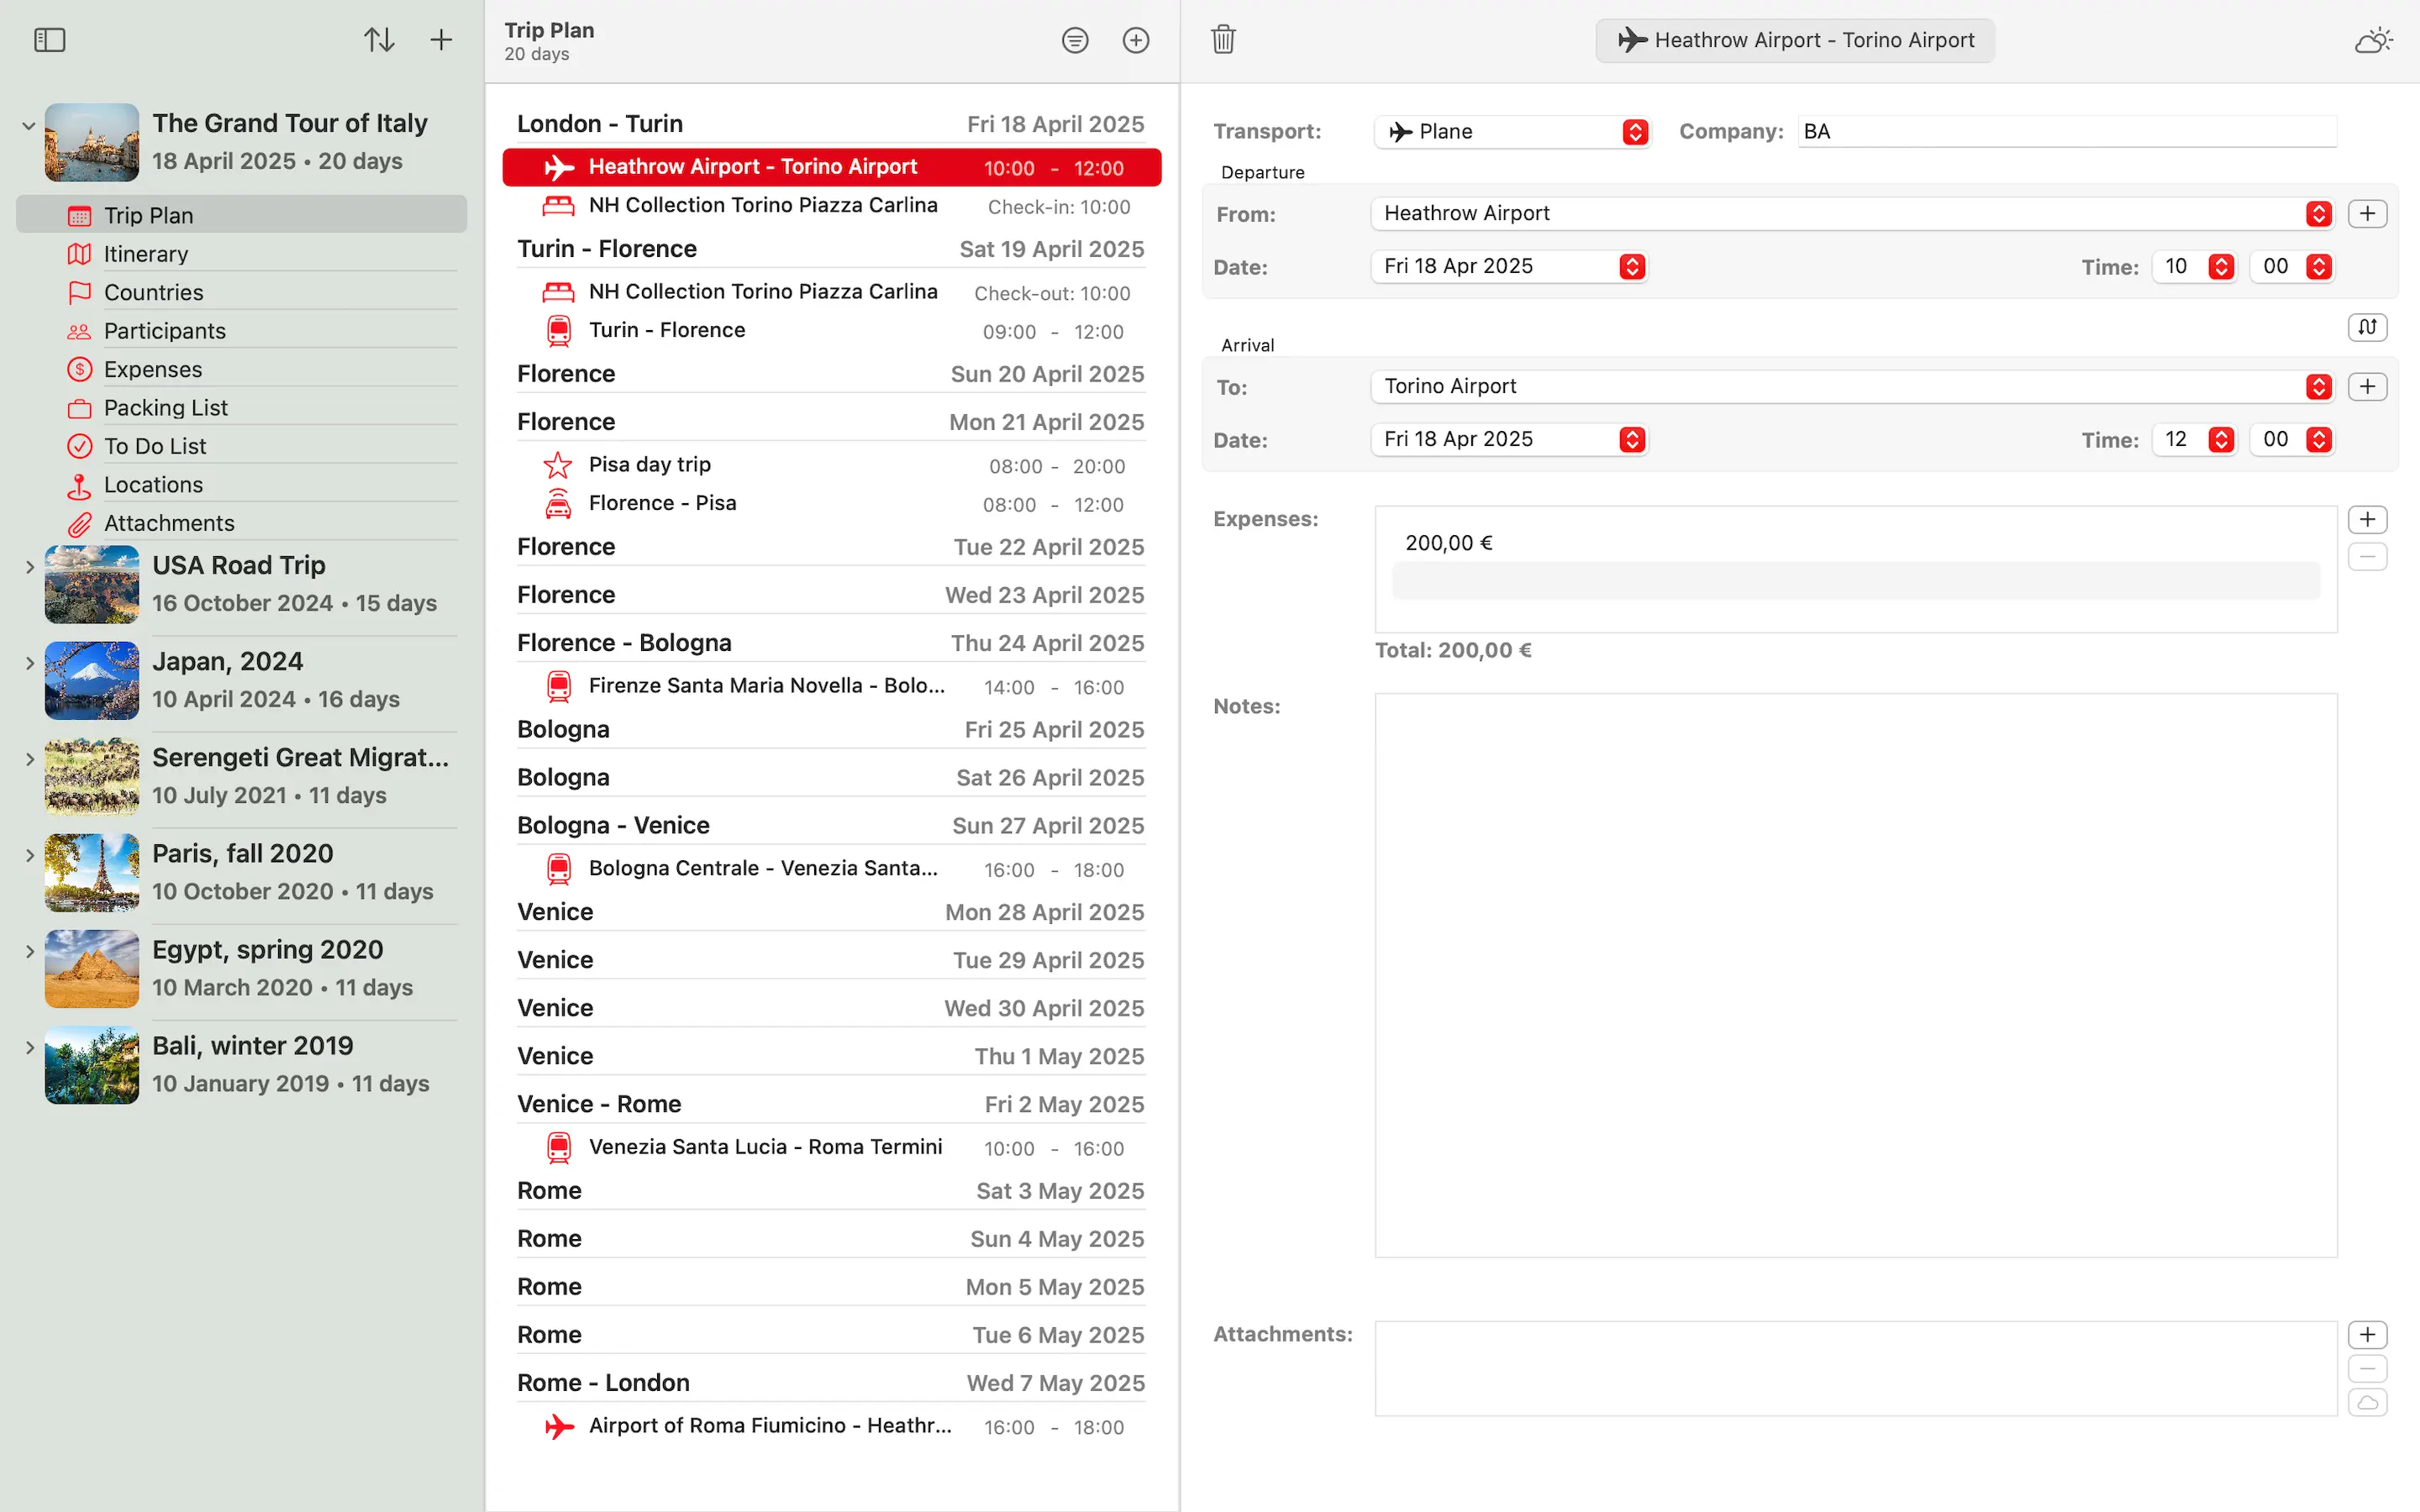The image size is (2420, 1512).
Task: Expand the USA Road Trip entry
Action: click(29, 567)
